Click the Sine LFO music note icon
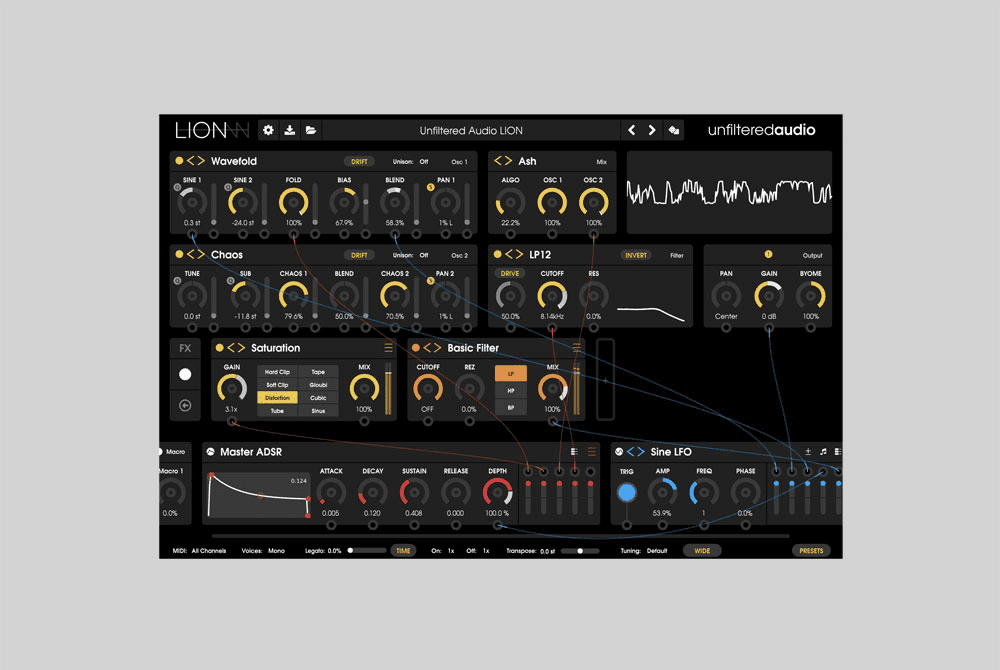1000x670 pixels. pos(823,451)
